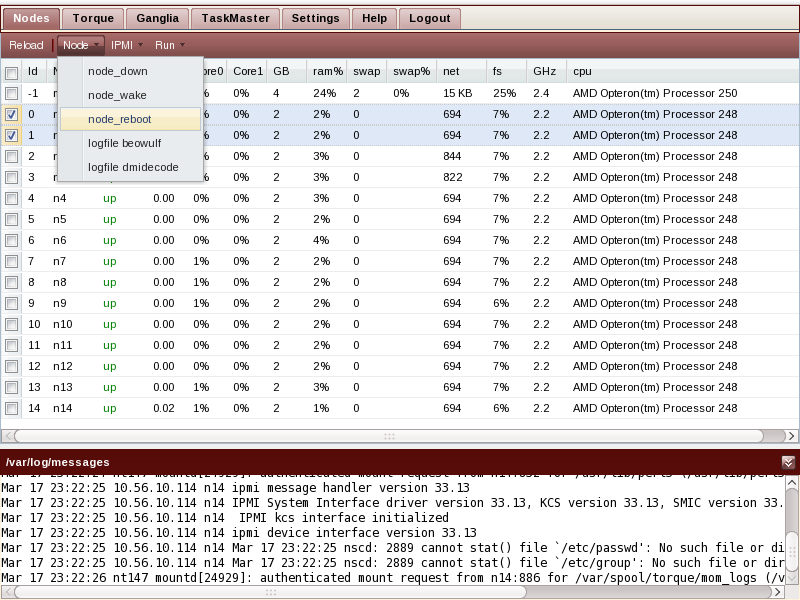Click the 'ipmi message handler version' log line
This screenshot has height=600, width=800.
235,488
